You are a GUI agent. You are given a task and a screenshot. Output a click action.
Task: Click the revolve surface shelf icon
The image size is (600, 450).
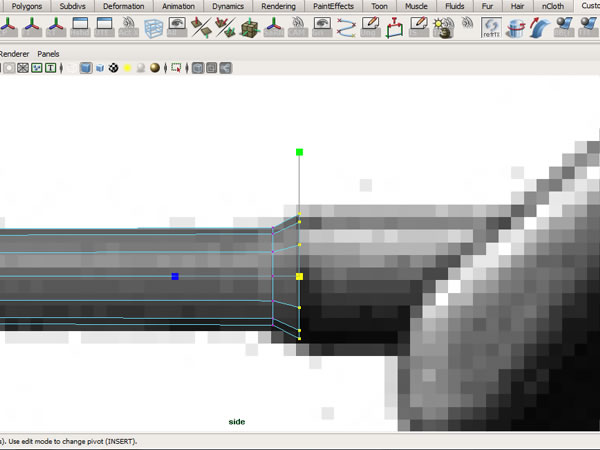tap(517, 28)
